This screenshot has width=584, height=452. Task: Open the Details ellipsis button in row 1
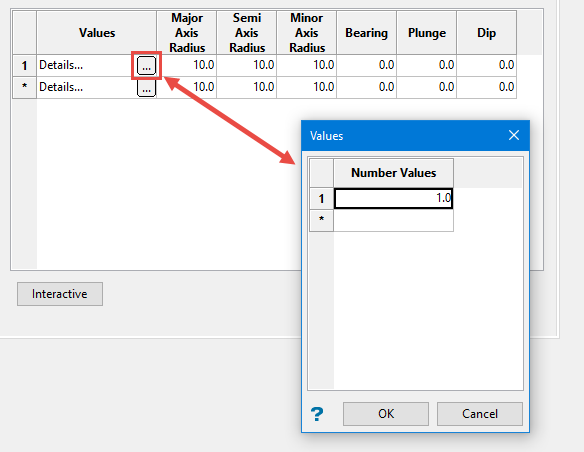tap(146, 66)
